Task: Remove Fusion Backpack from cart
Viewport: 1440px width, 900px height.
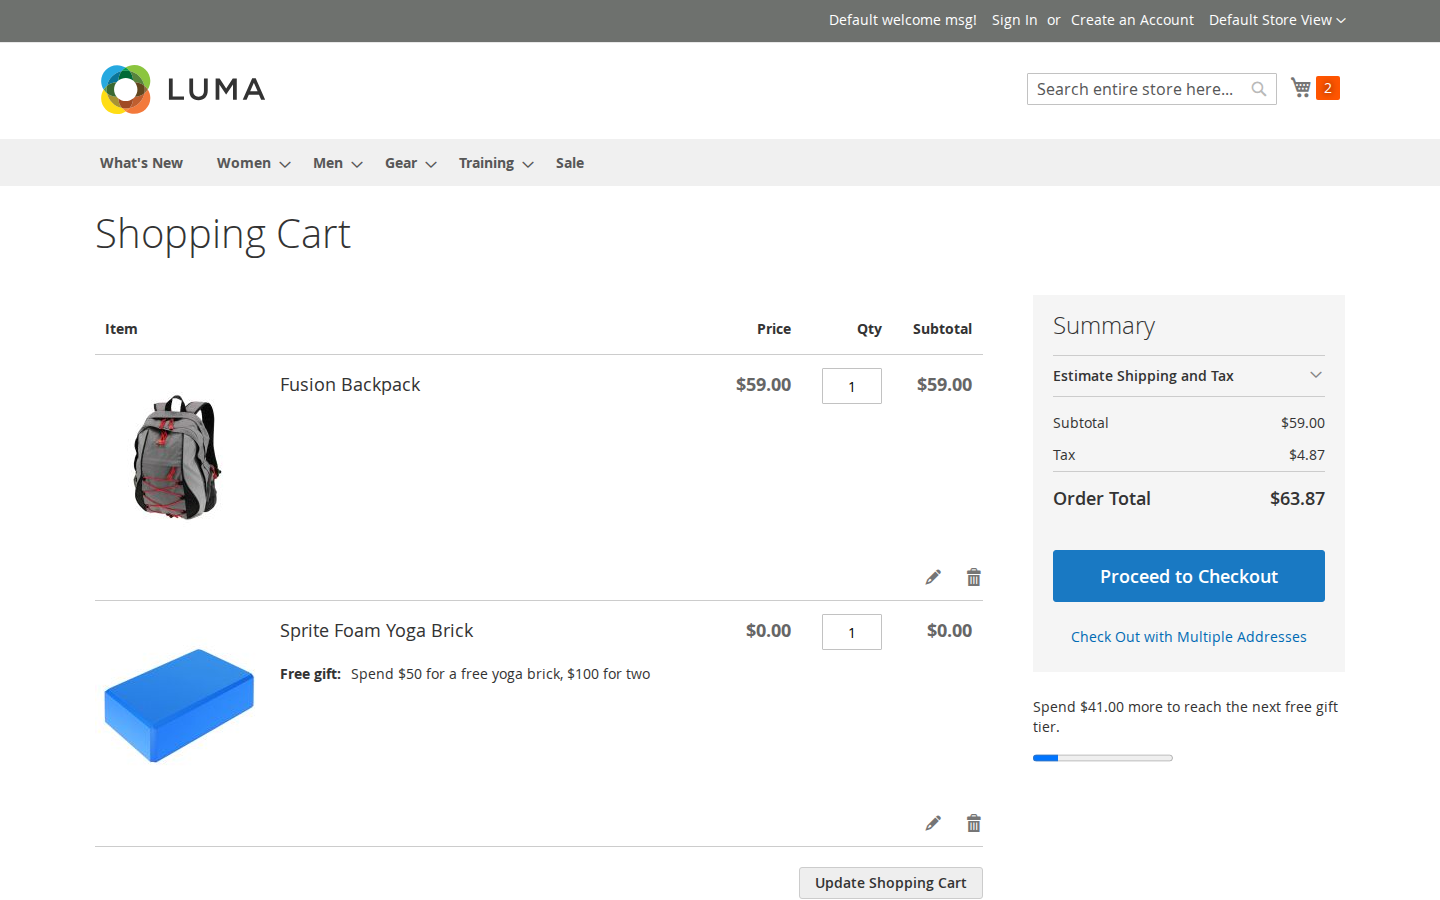Action: coord(974,577)
